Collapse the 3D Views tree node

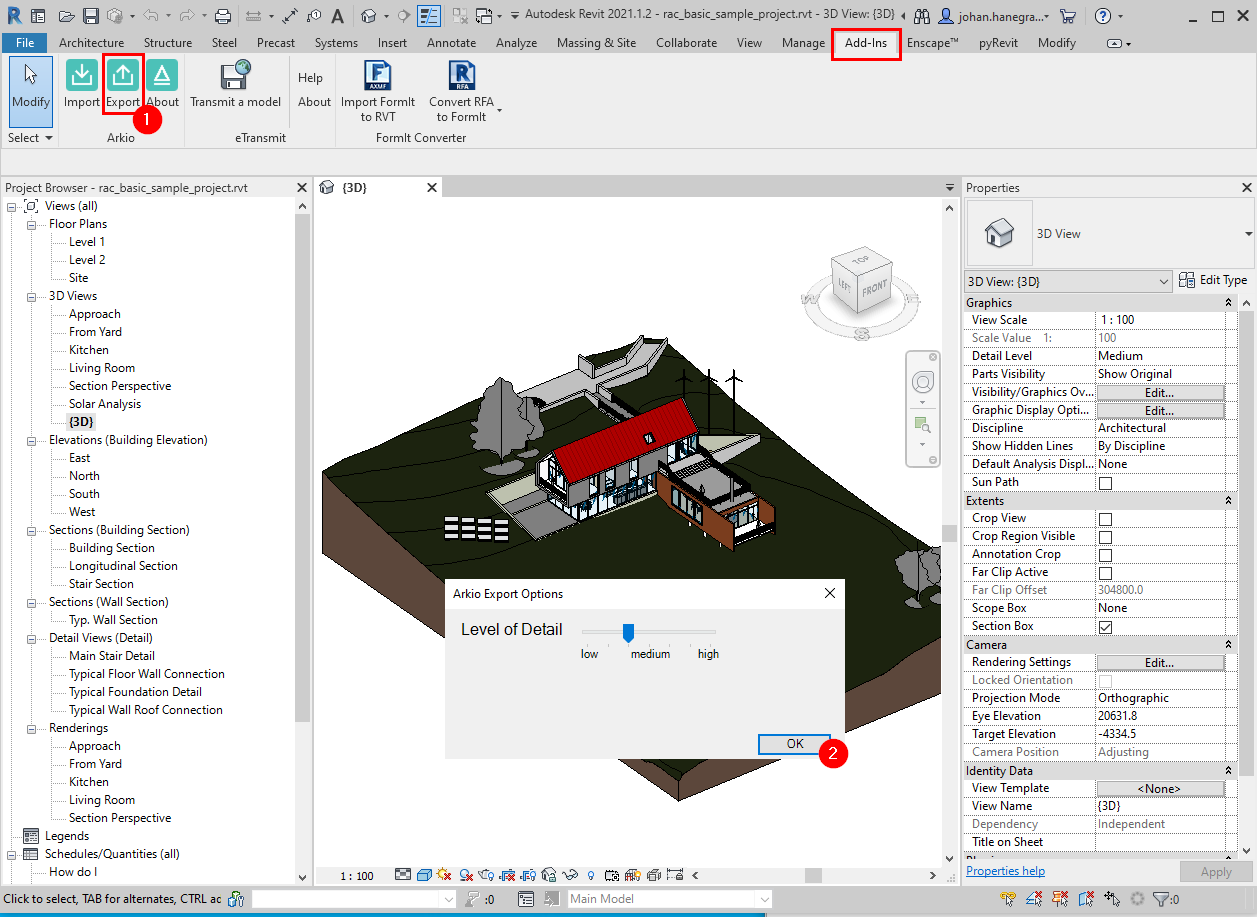point(34,296)
